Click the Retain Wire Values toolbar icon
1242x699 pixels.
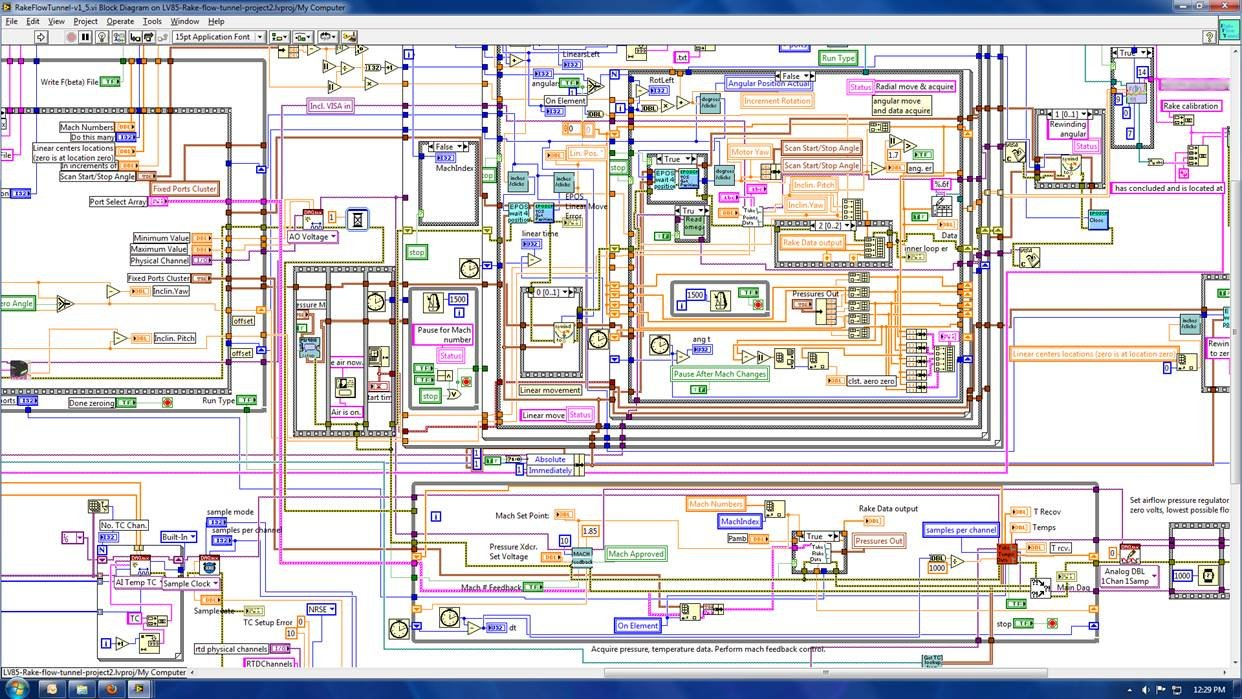pyautogui.click(x=118, y=37)
